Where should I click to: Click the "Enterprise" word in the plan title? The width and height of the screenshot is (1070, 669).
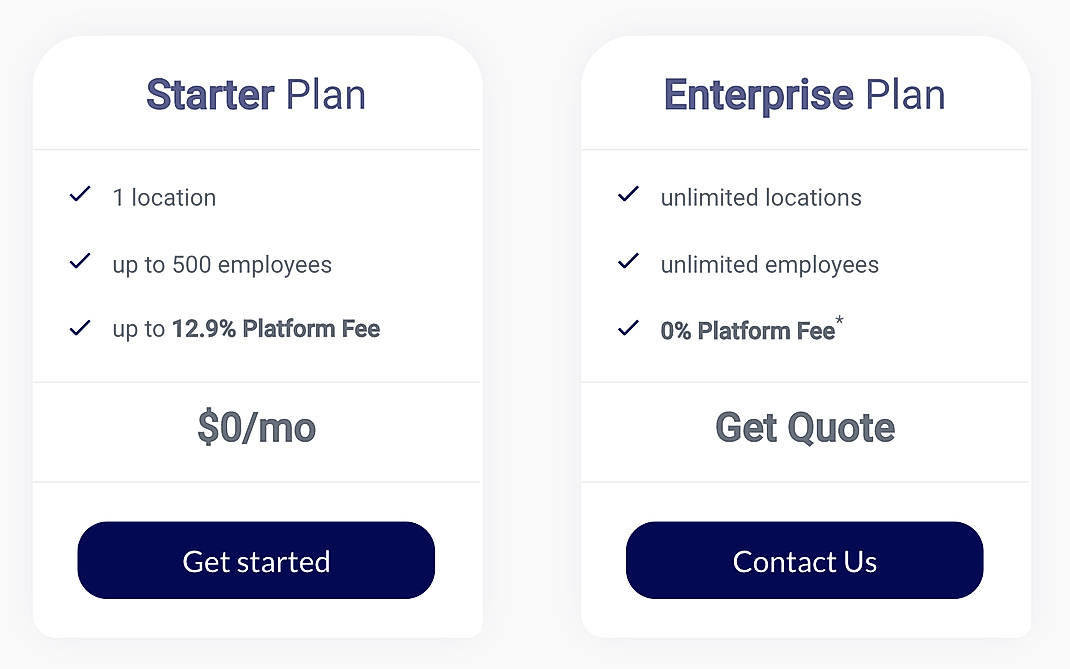[x=760, y=95]
